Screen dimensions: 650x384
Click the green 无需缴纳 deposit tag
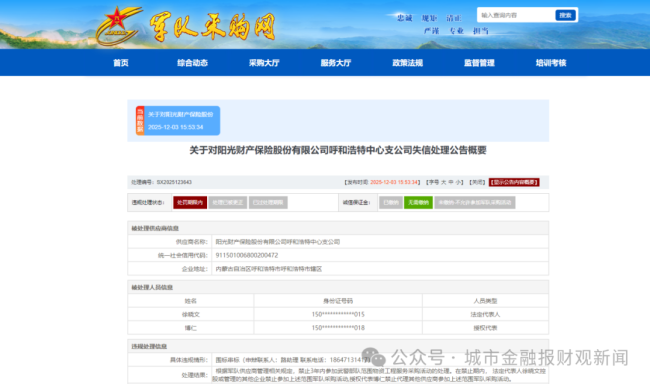[x=418, y=202]
